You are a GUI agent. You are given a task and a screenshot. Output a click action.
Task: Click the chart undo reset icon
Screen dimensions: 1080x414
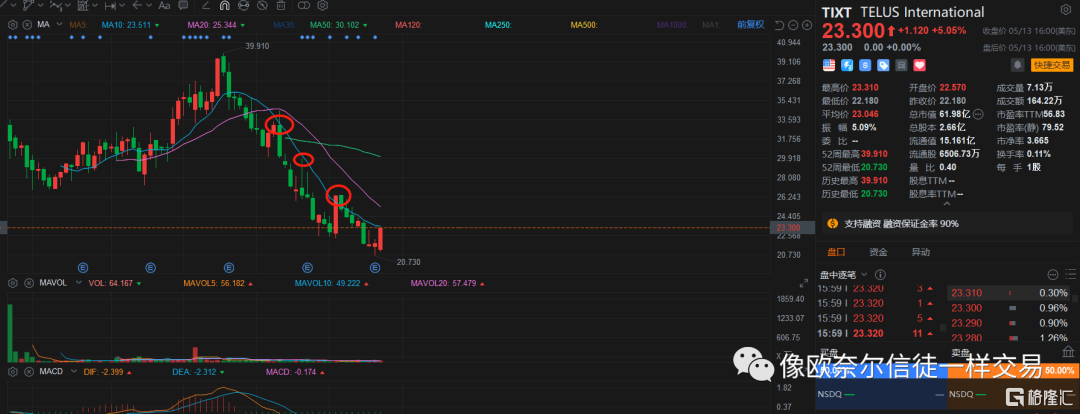click(779, 25)
